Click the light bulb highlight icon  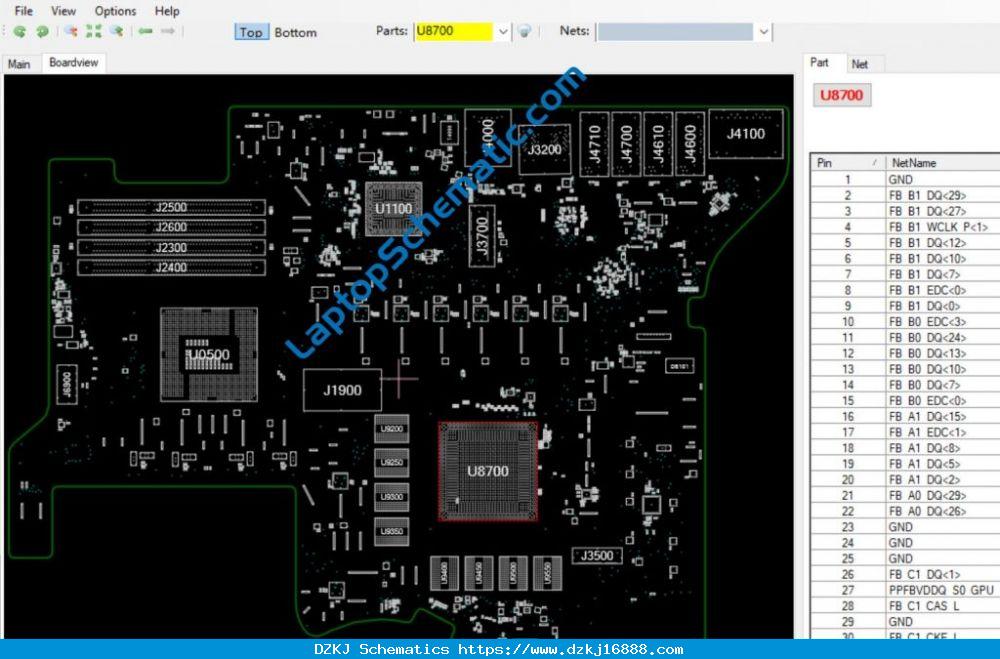[524, 31]
